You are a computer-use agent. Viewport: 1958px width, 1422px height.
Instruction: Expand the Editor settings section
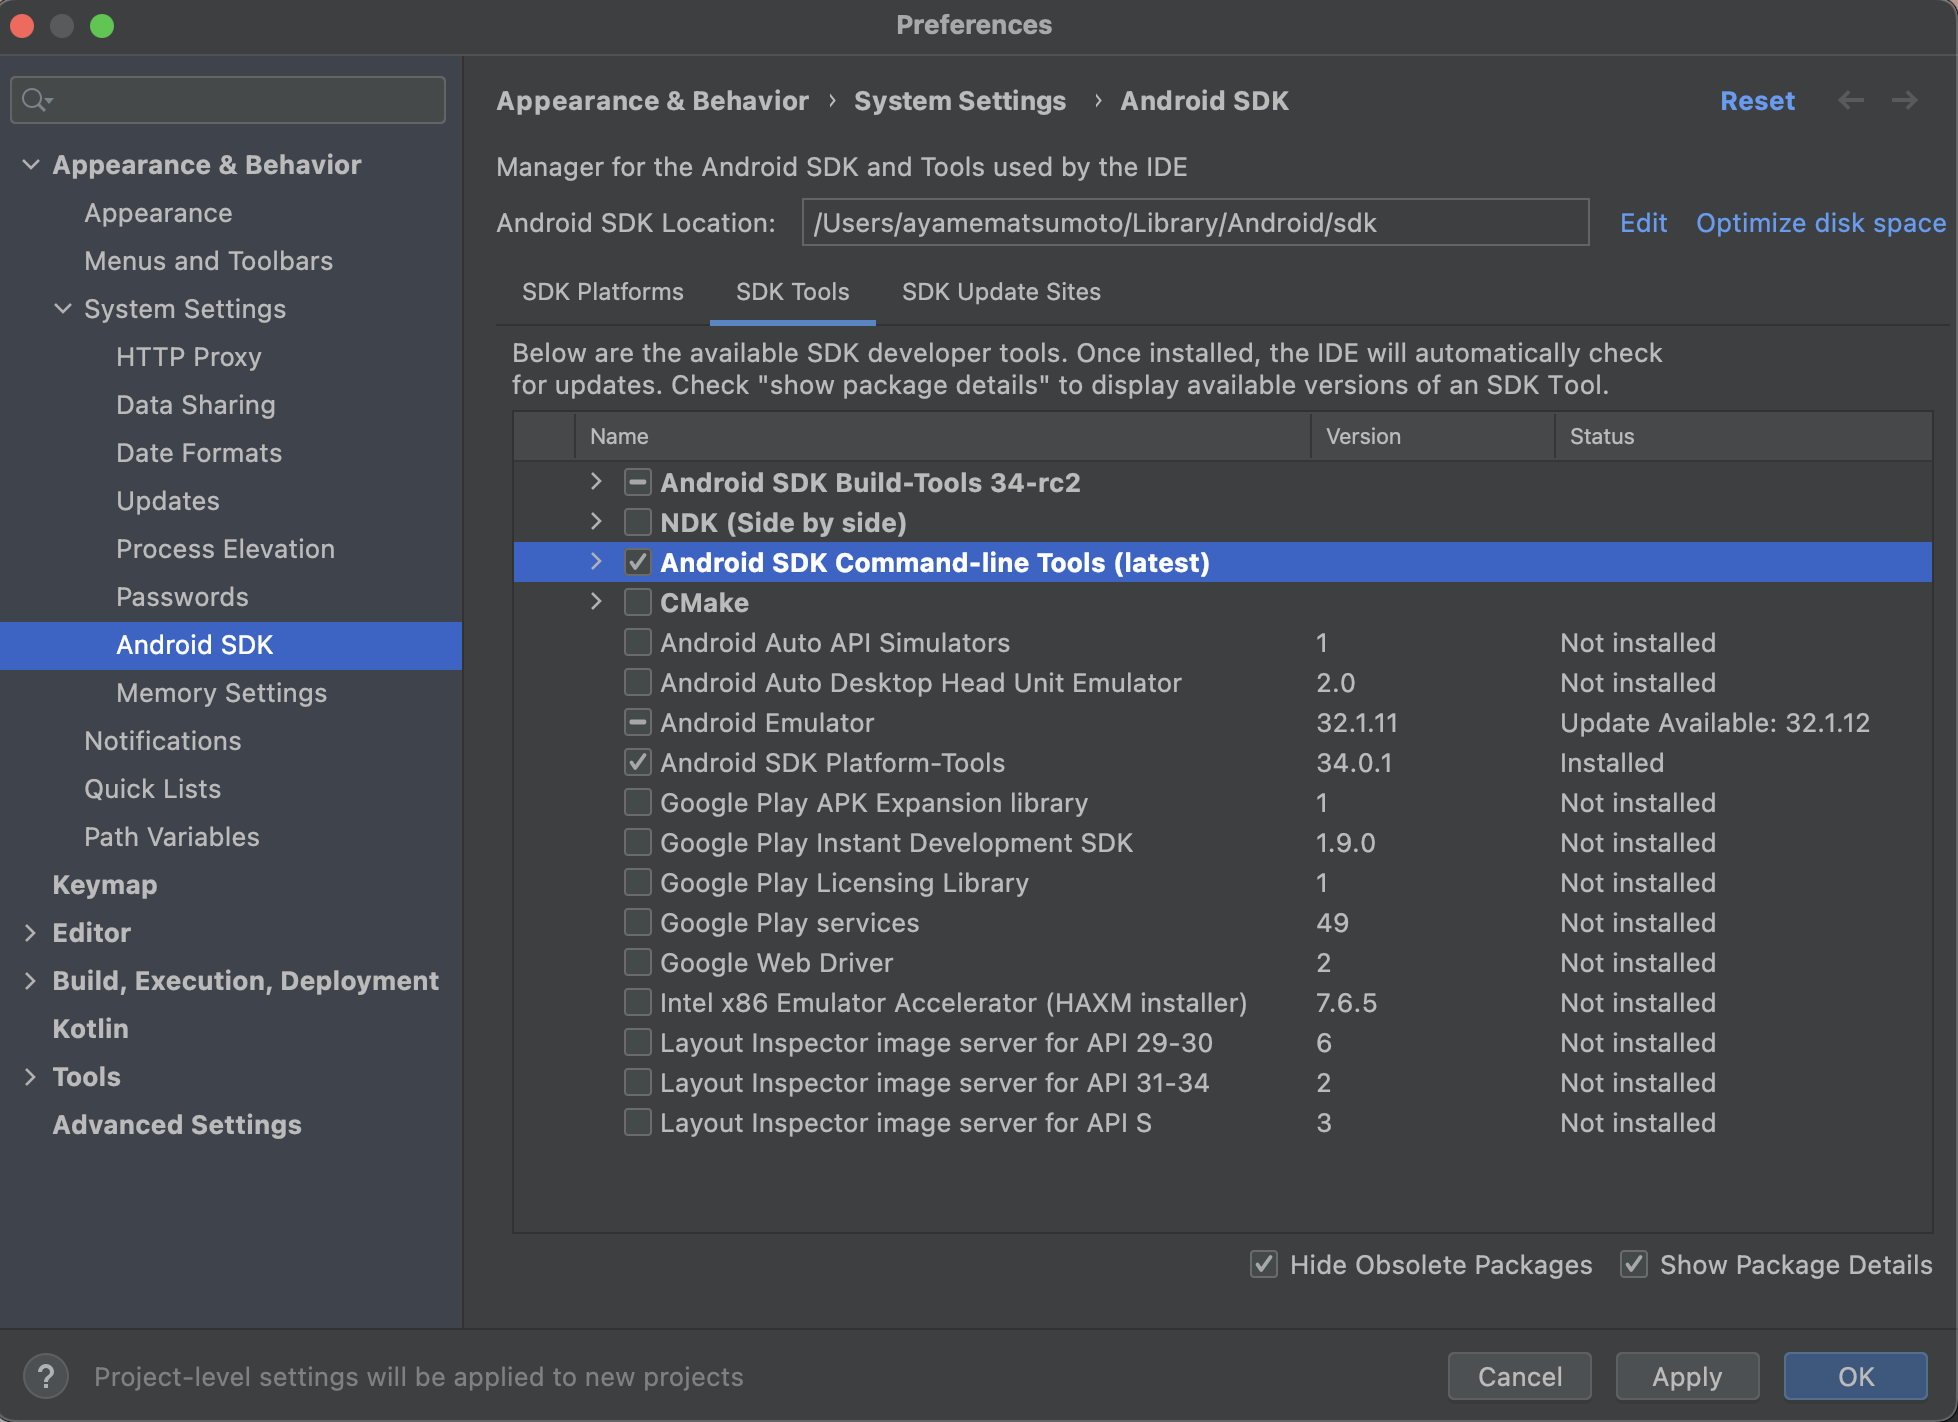(31, 932)
